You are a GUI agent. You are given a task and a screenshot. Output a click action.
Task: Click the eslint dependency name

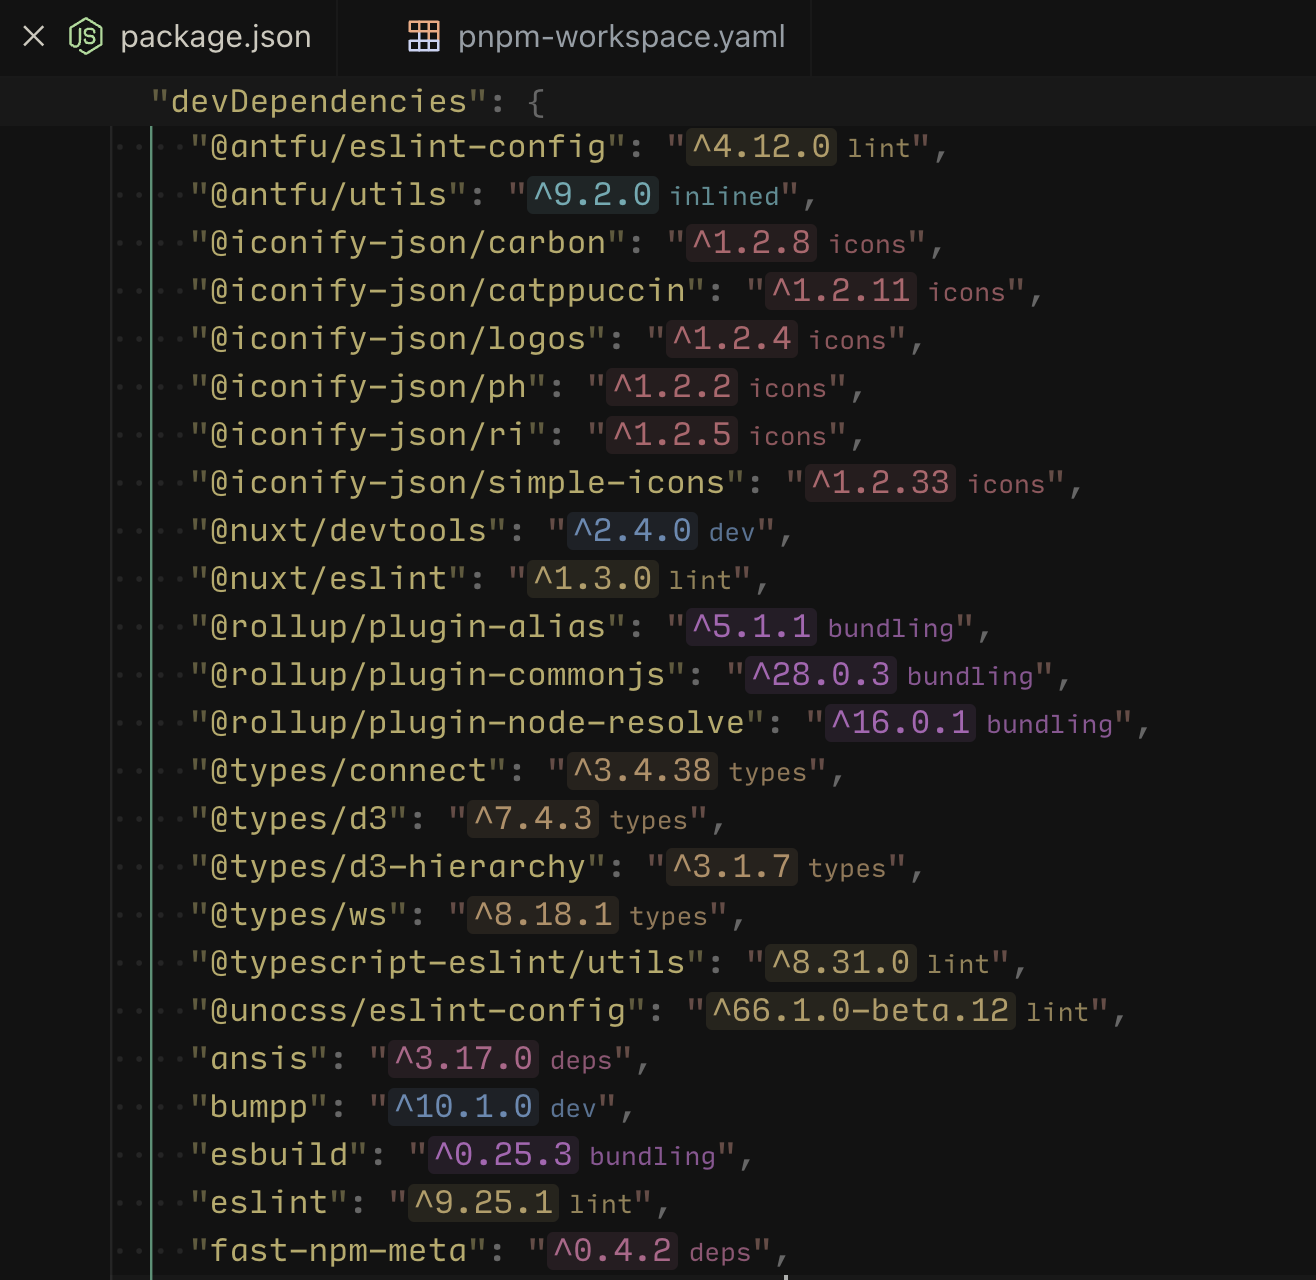(264, 1203)
